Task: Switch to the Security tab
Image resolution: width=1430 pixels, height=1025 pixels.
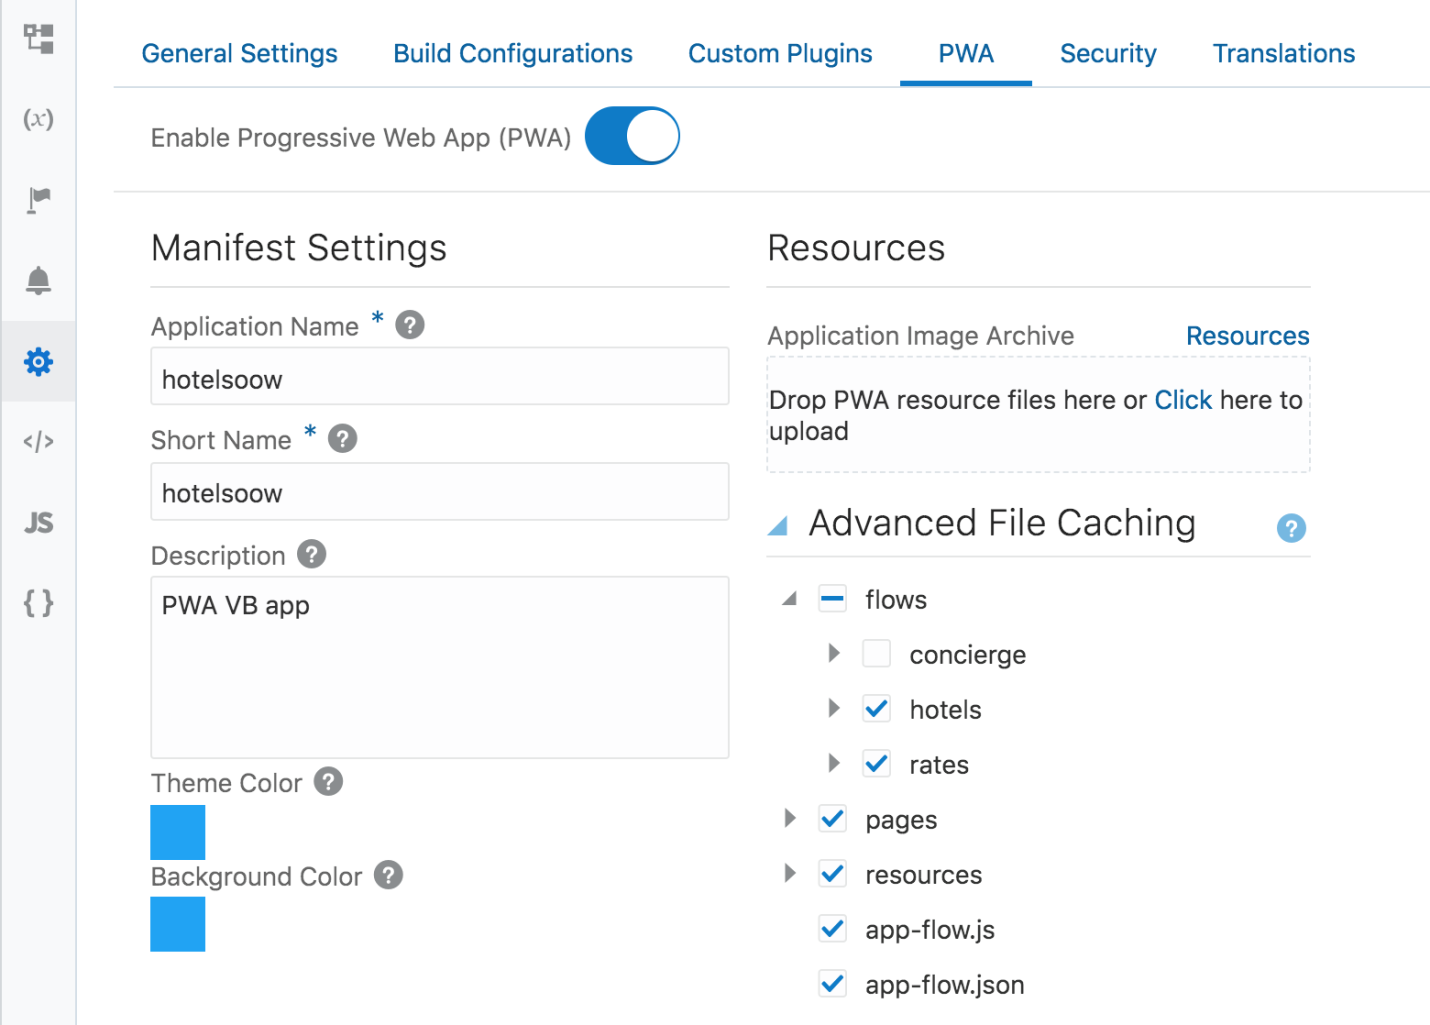Action: [x=1107, y=53]
